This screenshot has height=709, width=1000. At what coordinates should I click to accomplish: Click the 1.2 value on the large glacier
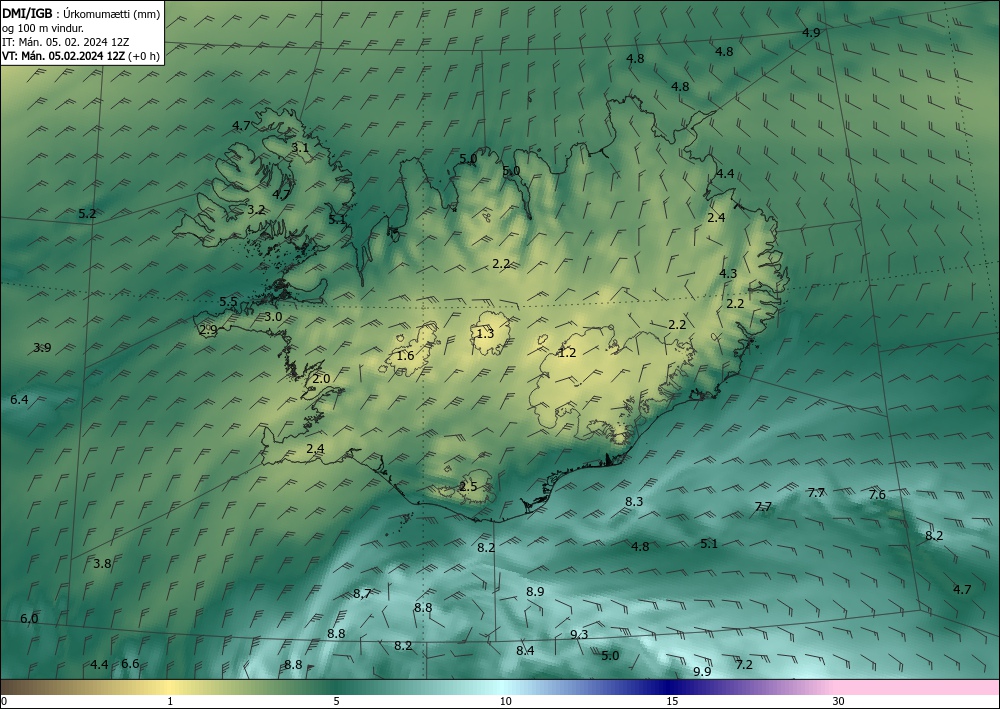567,353
